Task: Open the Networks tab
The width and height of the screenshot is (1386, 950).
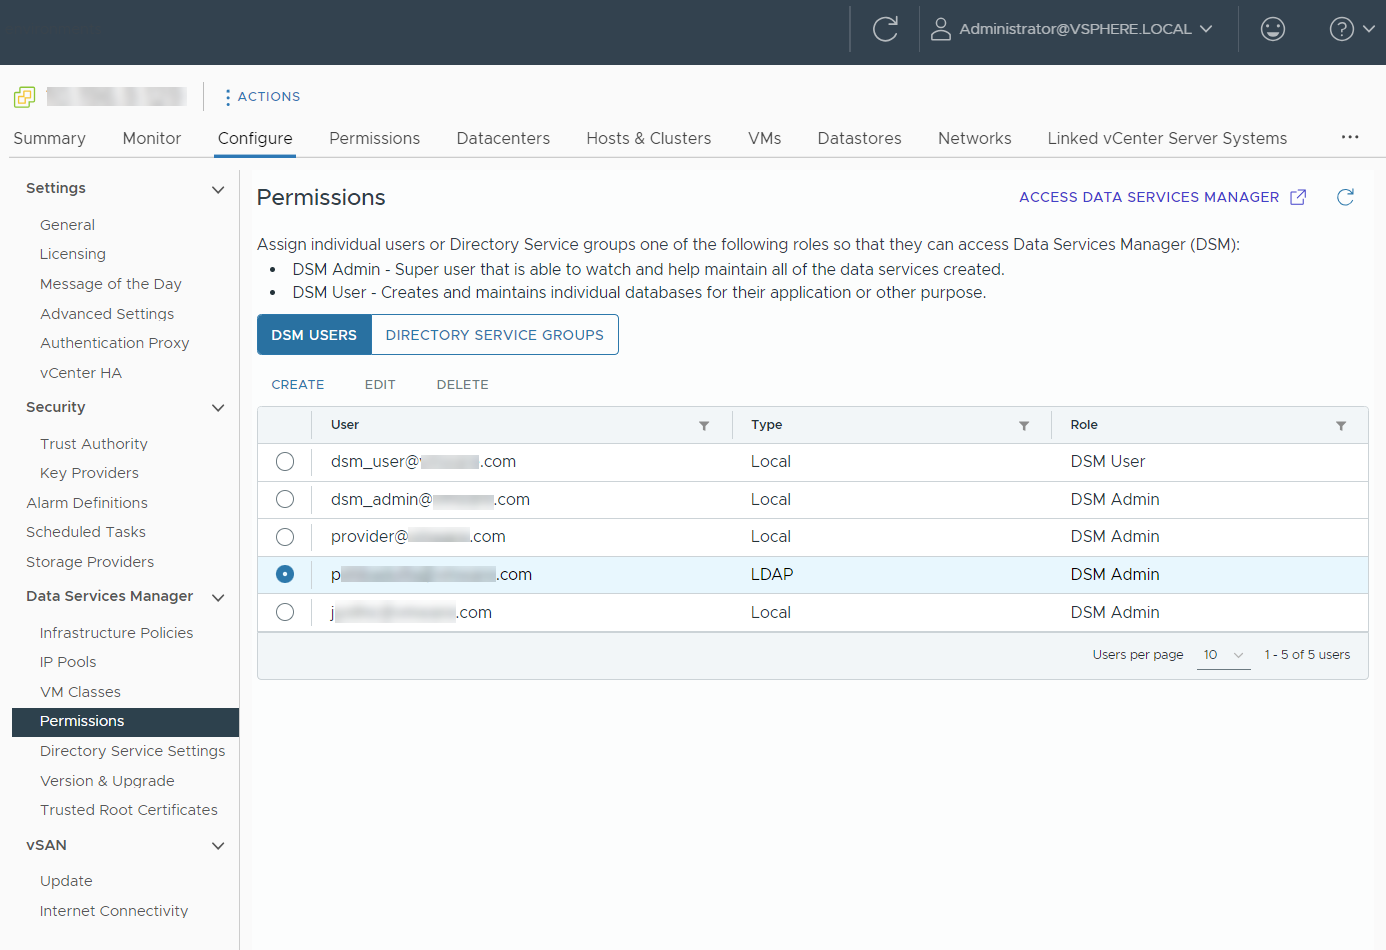Action: pos(974,138)
